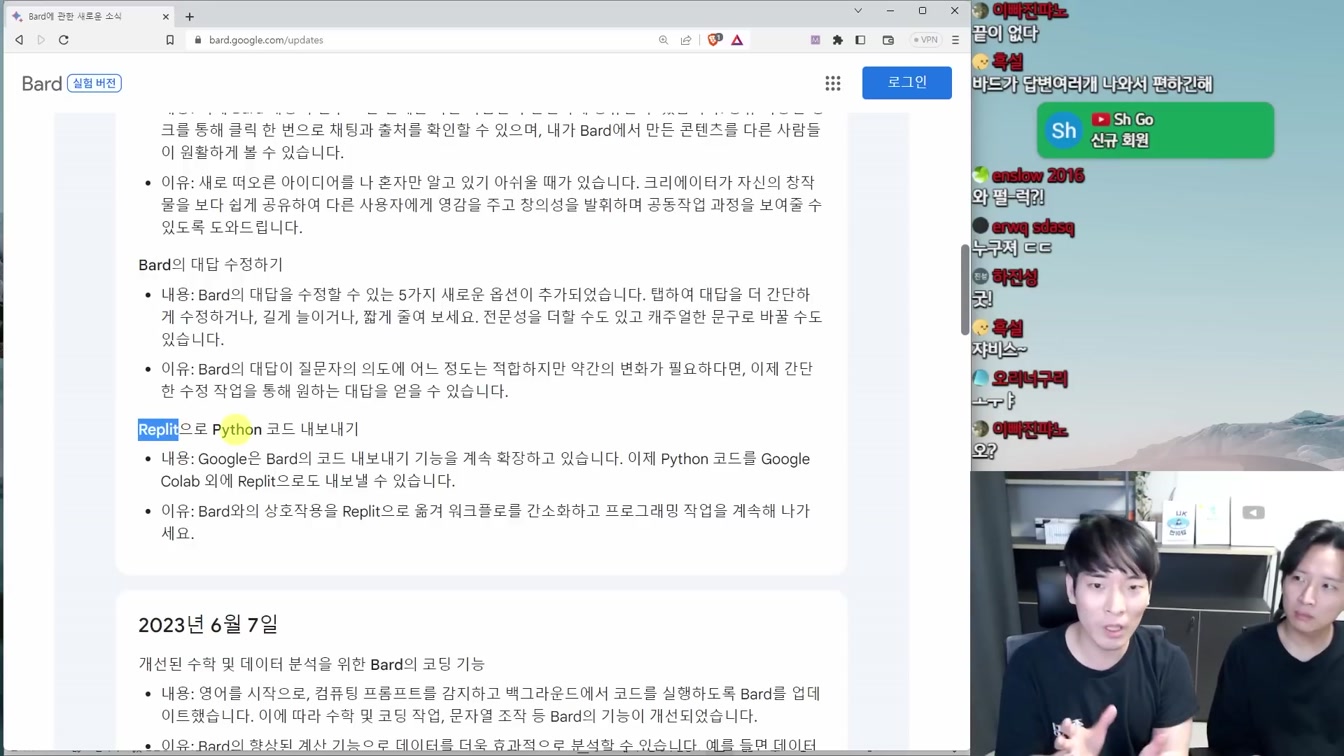Viewport: 1344px width, 756px height.
Task: Open the browser hamburger menu
Action: pyautogui.click(x=955, y=40)
